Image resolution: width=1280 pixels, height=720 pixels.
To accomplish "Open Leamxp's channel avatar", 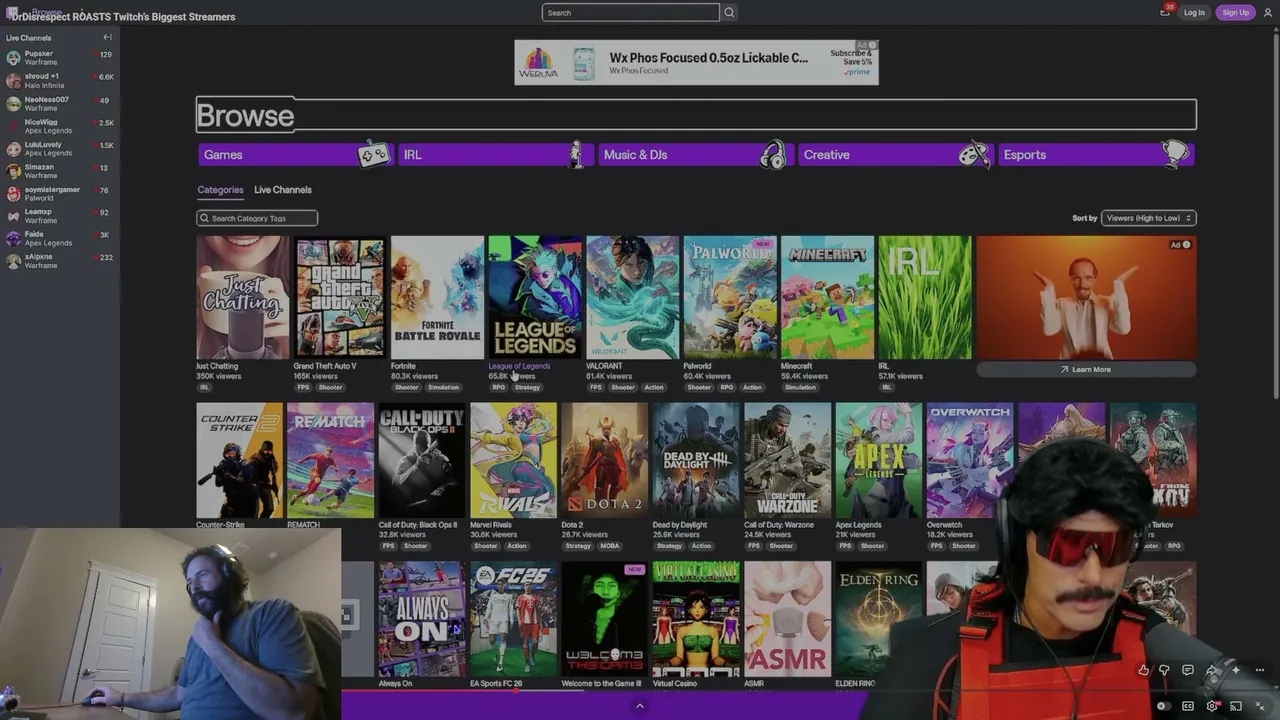I will tap(13, 216).
